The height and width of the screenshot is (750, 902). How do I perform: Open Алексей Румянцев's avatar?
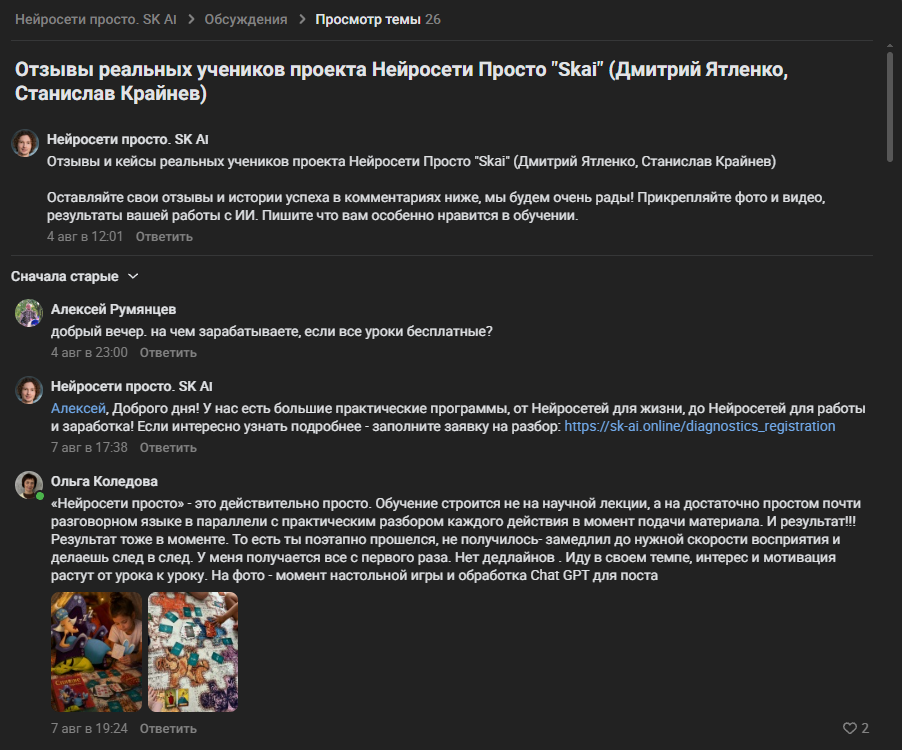click(x=28, y=313)
